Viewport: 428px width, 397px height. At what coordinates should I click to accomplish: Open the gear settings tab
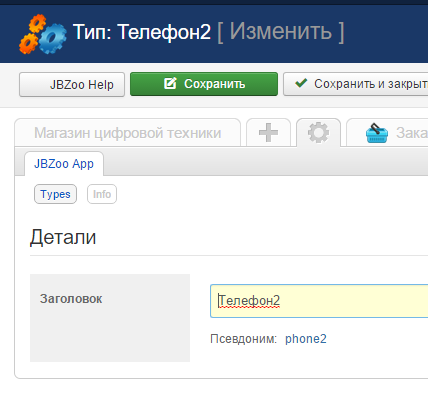point(318,133)
